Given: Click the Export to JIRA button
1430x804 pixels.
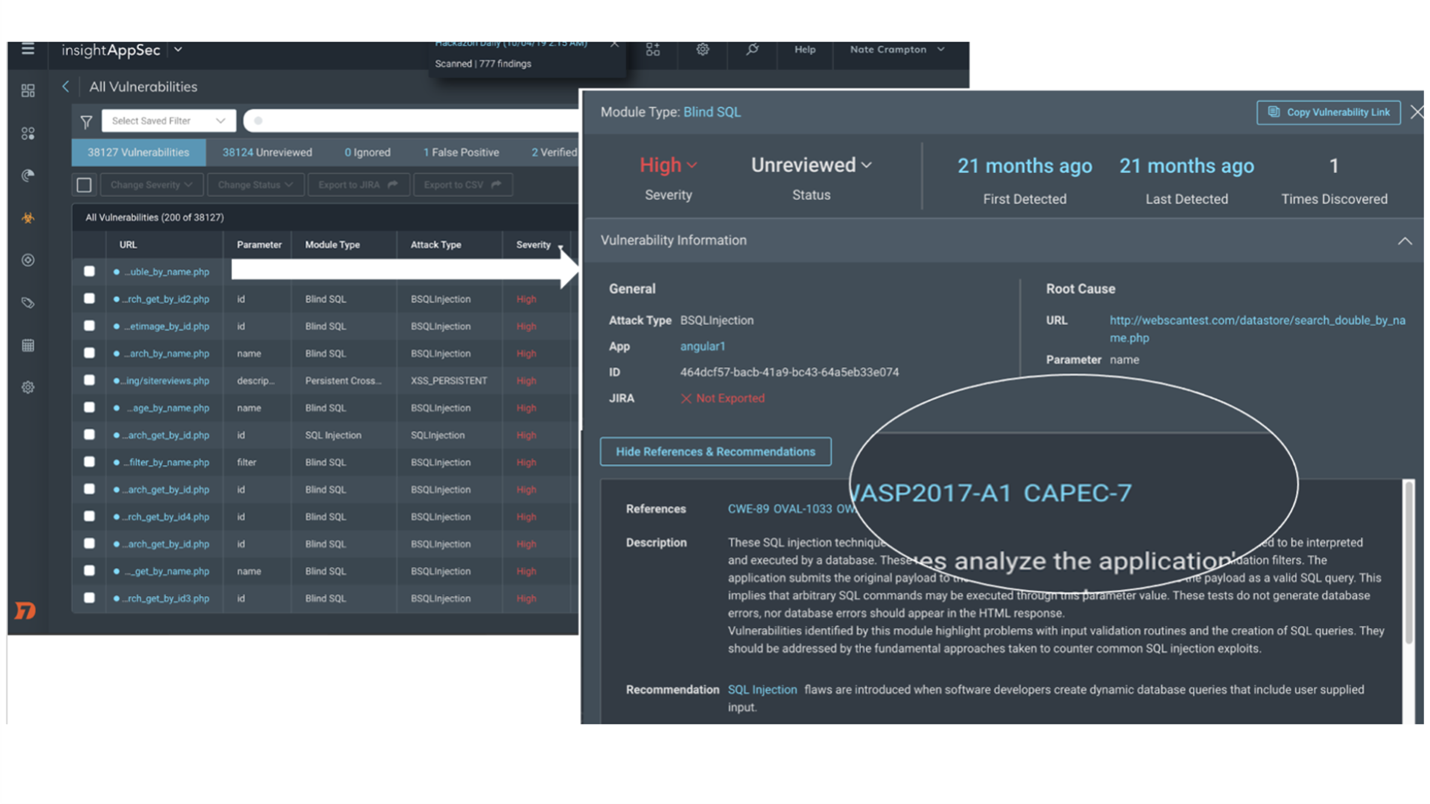Looking at the screenshot, I should point(358,185).
